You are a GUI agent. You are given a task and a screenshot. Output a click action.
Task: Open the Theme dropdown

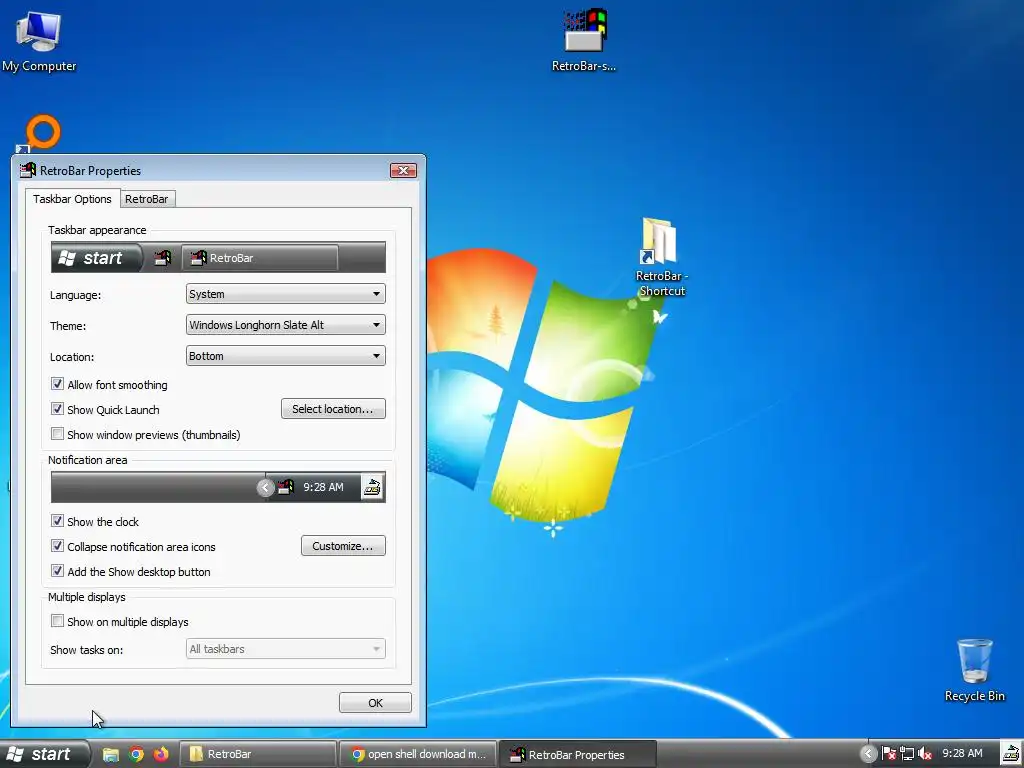[x=285, y=325]
